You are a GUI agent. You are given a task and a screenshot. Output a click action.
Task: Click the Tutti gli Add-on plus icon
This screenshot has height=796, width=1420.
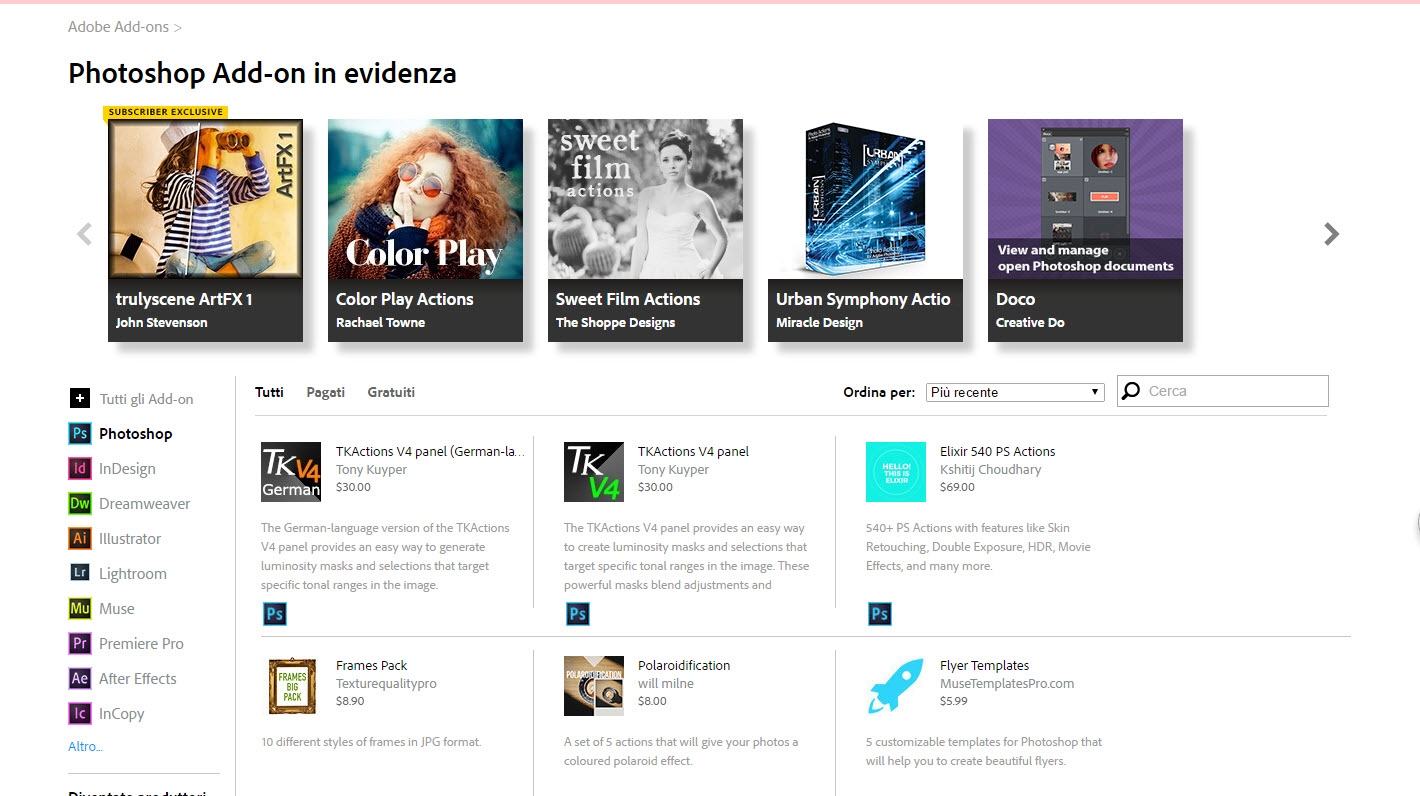point(80,399)
